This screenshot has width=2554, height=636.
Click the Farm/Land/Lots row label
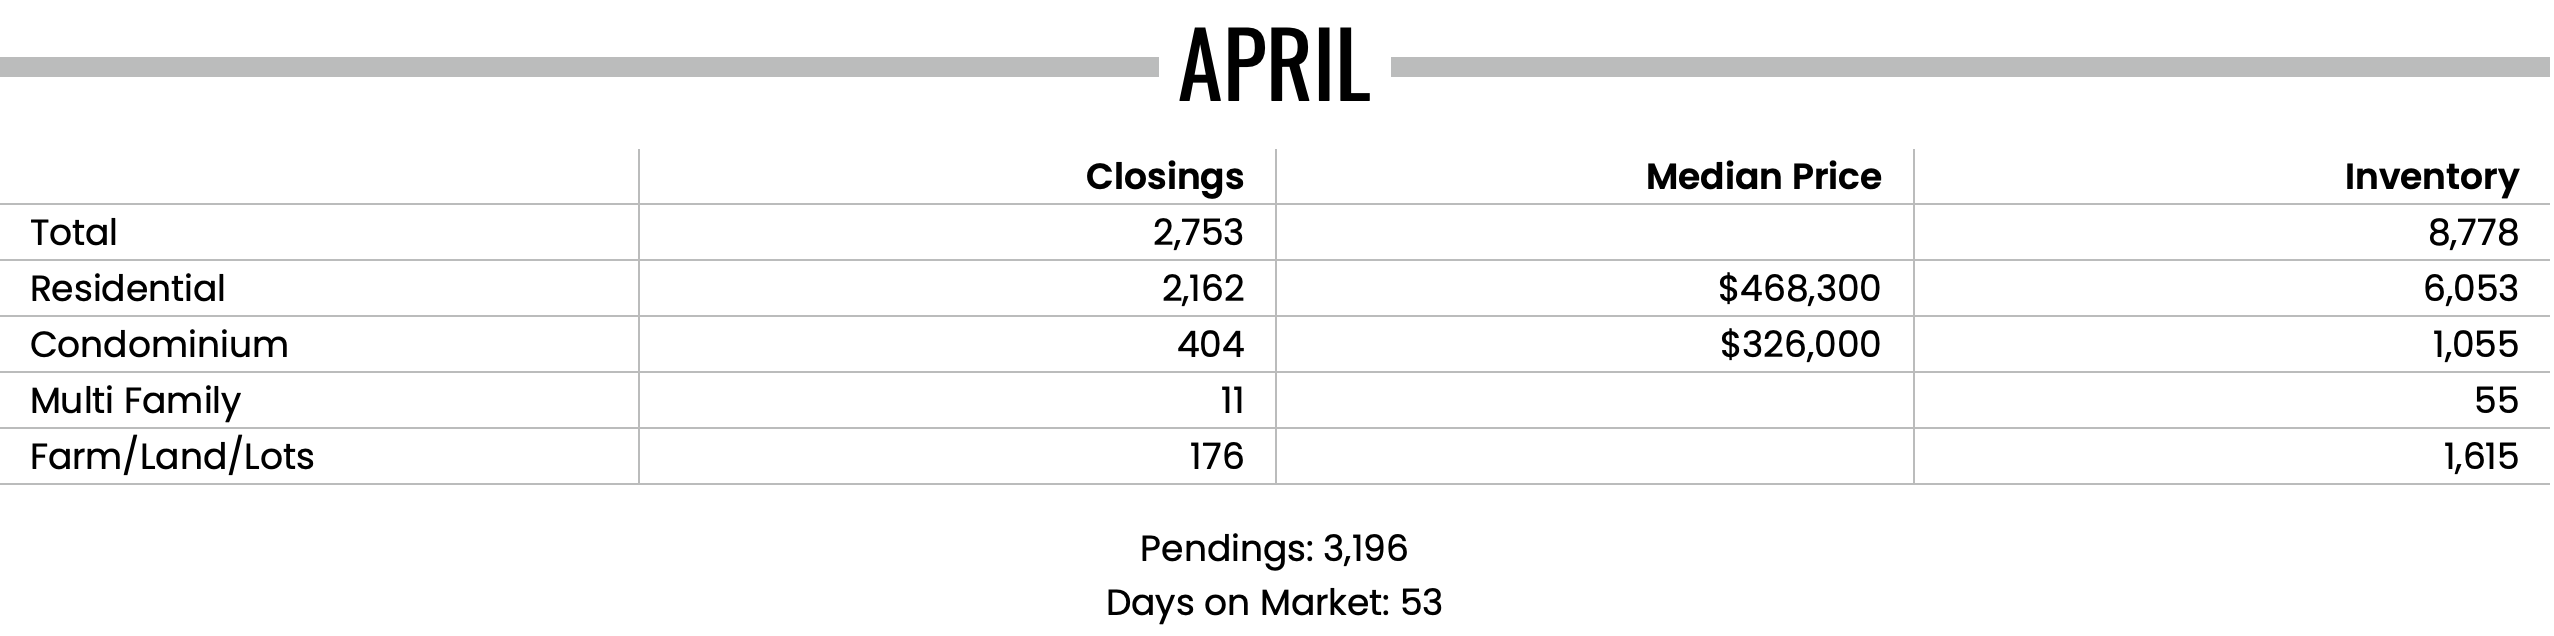coord(172,457)
